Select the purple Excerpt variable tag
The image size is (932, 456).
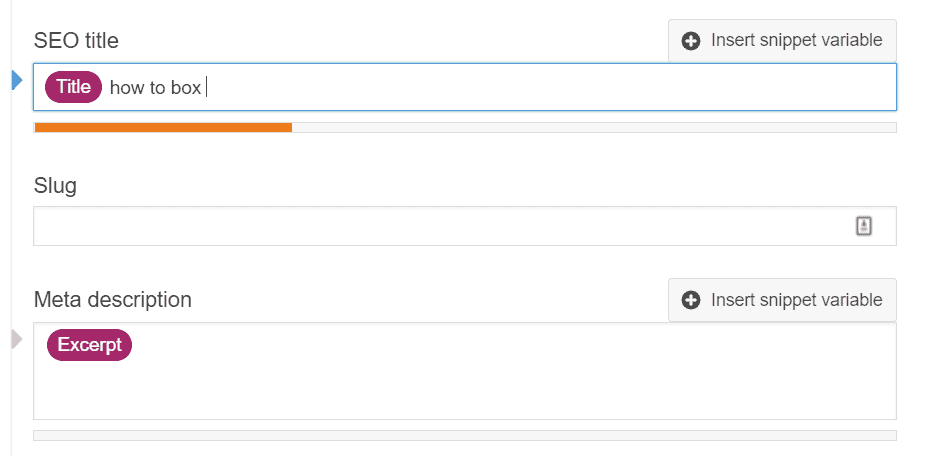click(89, 345)
